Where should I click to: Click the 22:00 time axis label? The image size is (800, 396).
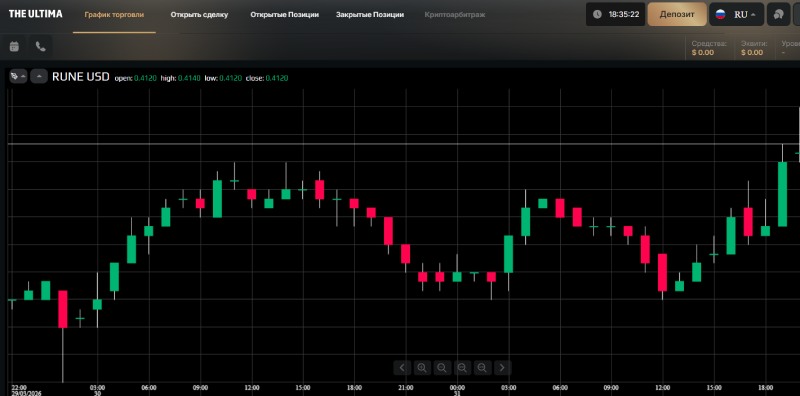click(19, 388)
